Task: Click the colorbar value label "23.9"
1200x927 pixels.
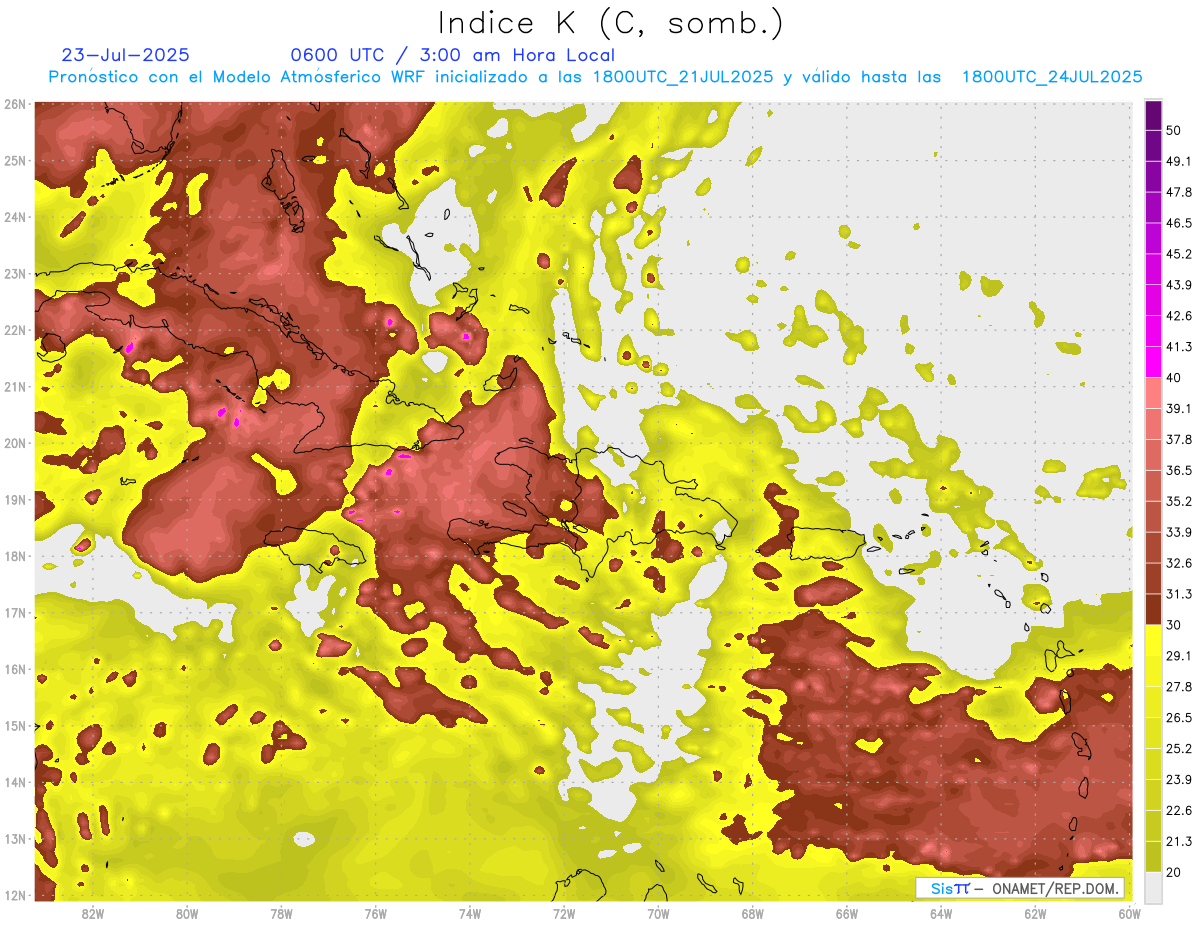Action: point(1178,780)
